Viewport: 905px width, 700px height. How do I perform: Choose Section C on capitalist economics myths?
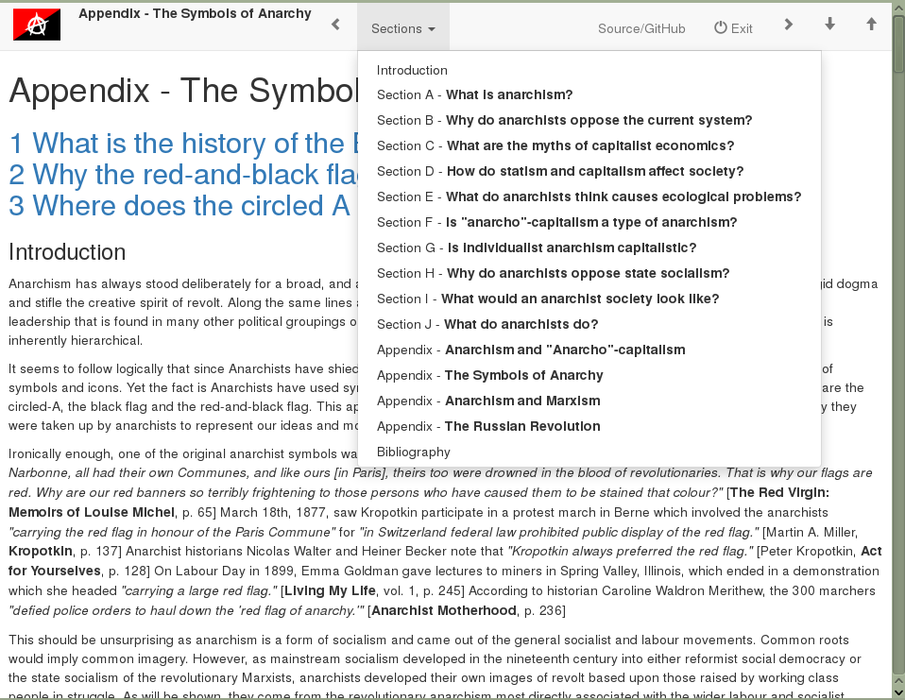[x=555, y=146]
